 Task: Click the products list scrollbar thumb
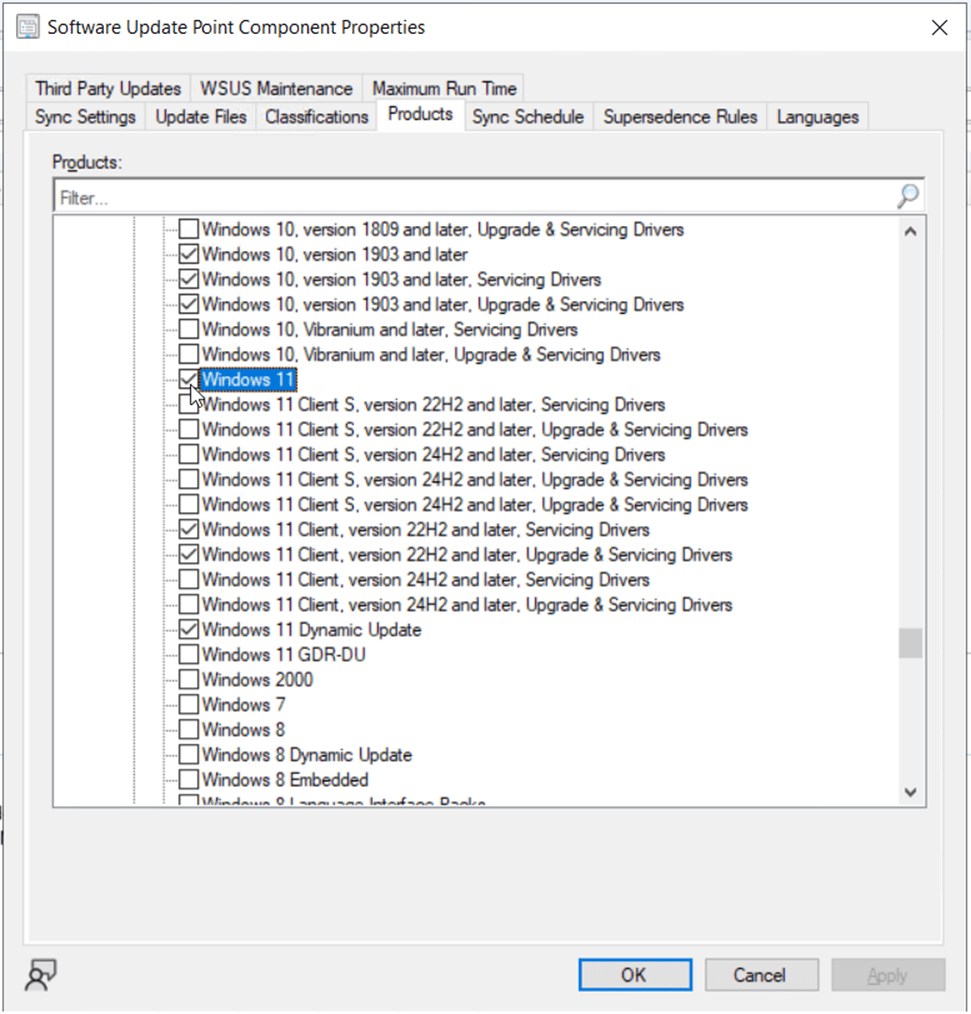pyautogui.click(x=909, y=643)
